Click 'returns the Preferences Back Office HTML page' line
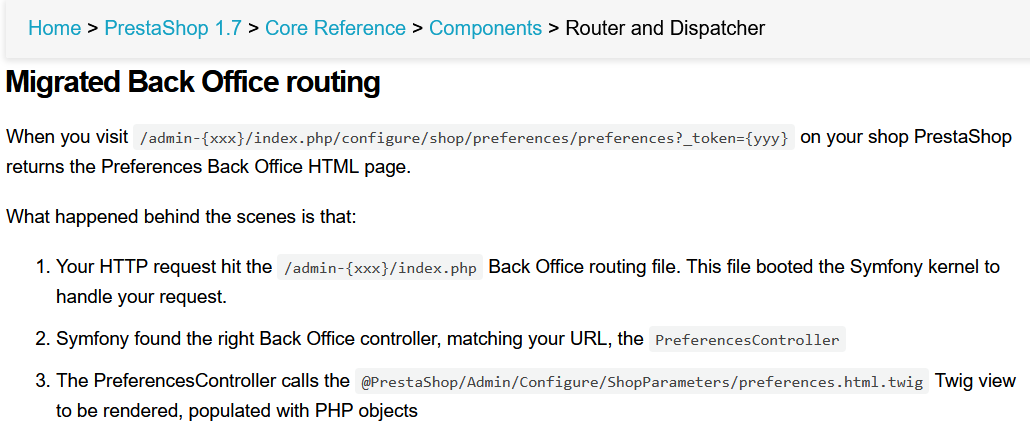 click(x=208, y=166)
